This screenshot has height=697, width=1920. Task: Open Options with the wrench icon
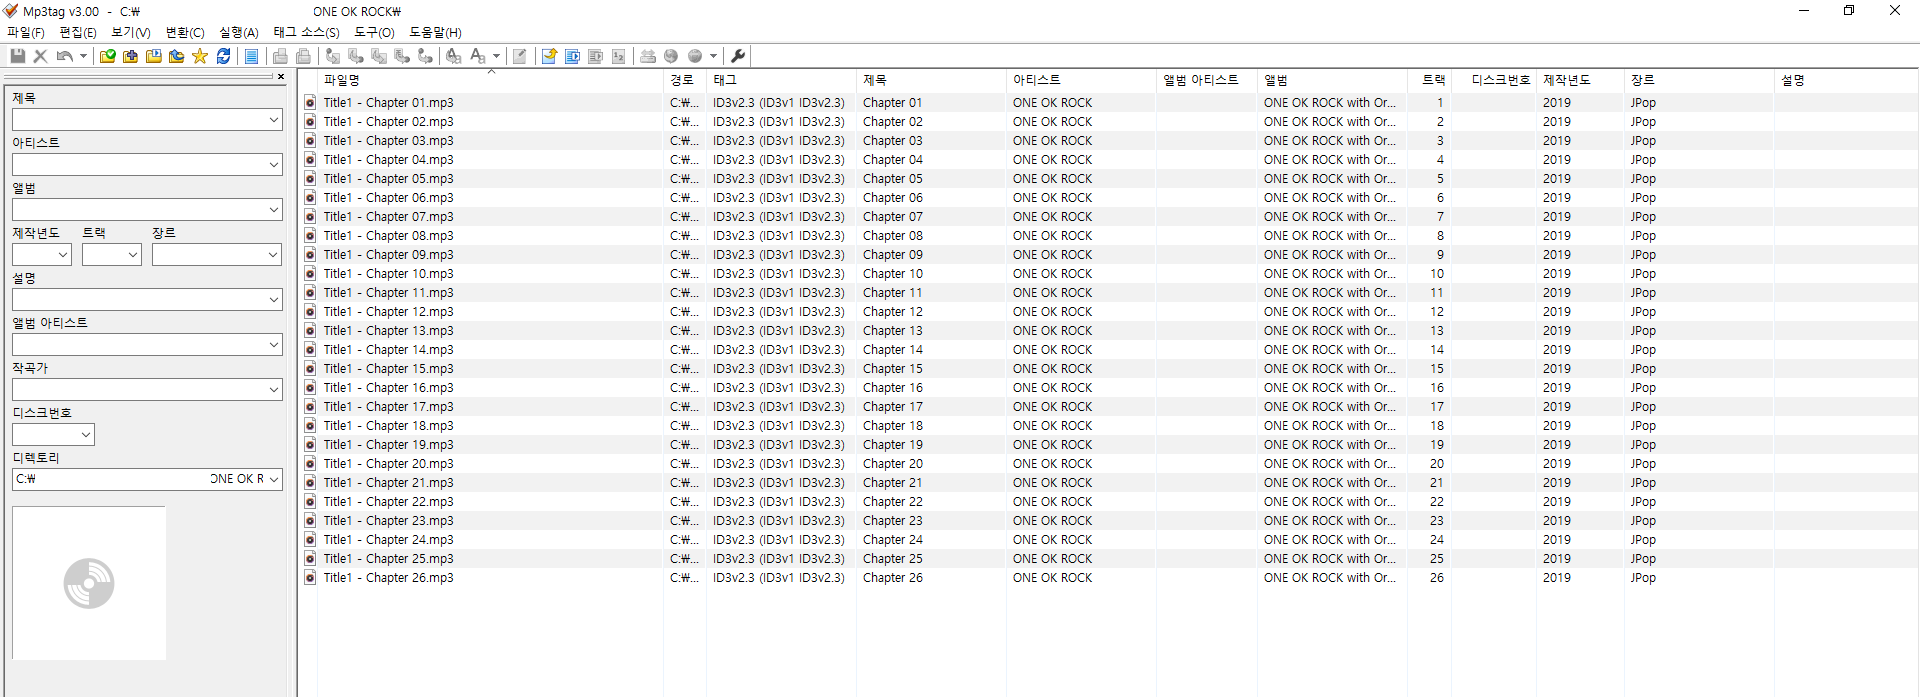point(738,56)
